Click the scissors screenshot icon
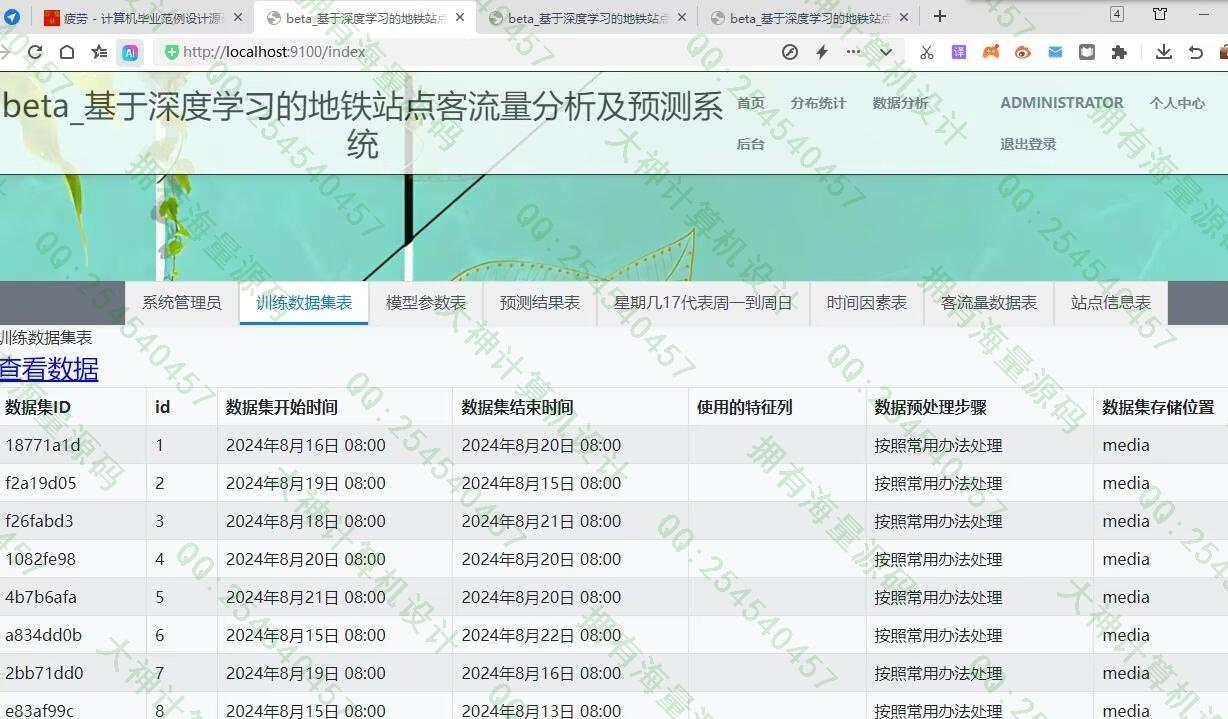This screenshot has width=1228, height=719. click(927, 52)
